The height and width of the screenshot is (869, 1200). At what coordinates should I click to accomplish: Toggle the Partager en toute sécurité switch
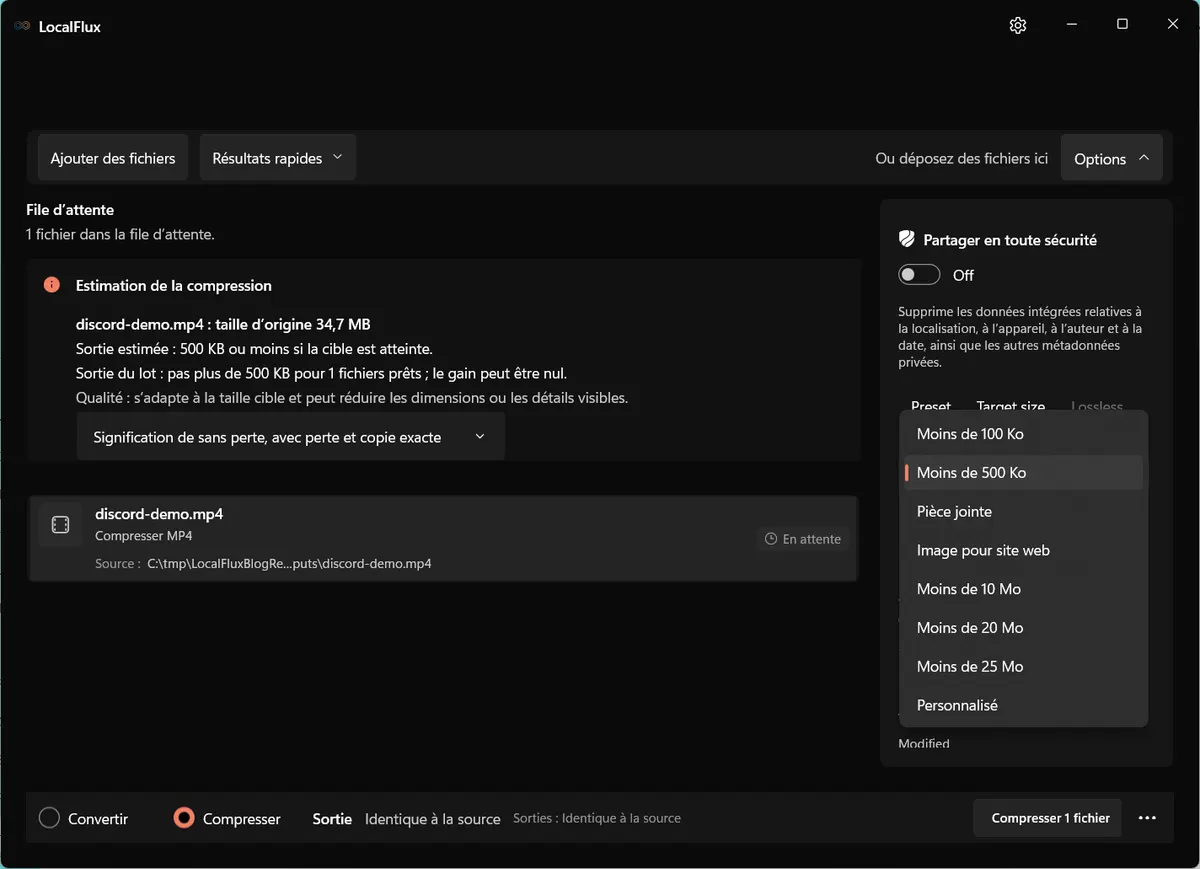pyautogui.click(x=919, y=275)
